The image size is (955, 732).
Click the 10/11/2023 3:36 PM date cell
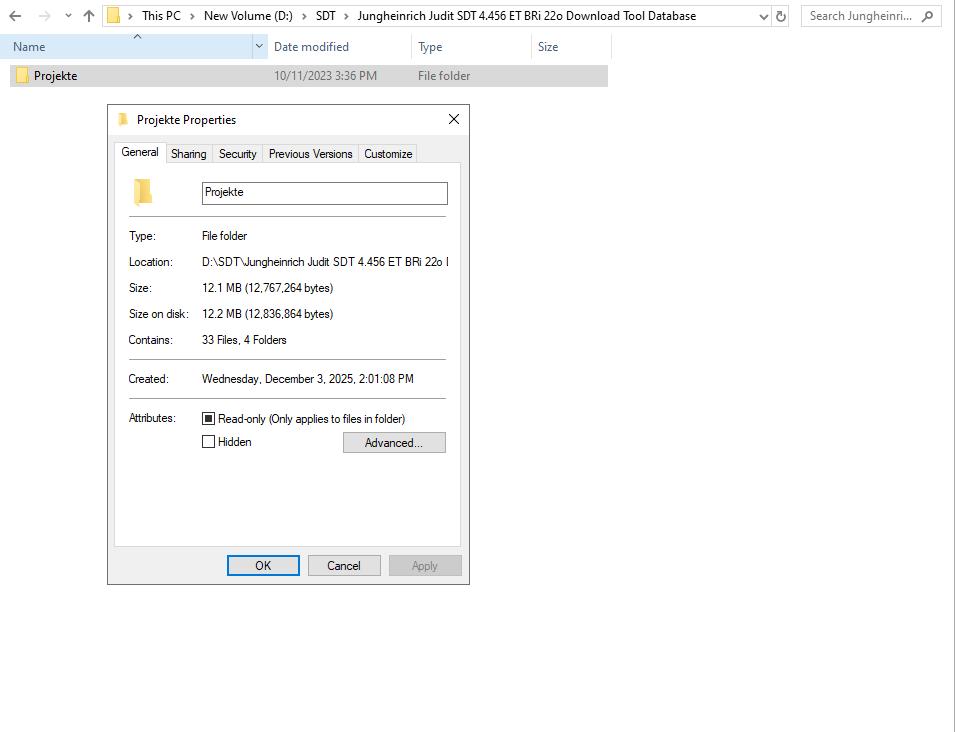point(325,76)
